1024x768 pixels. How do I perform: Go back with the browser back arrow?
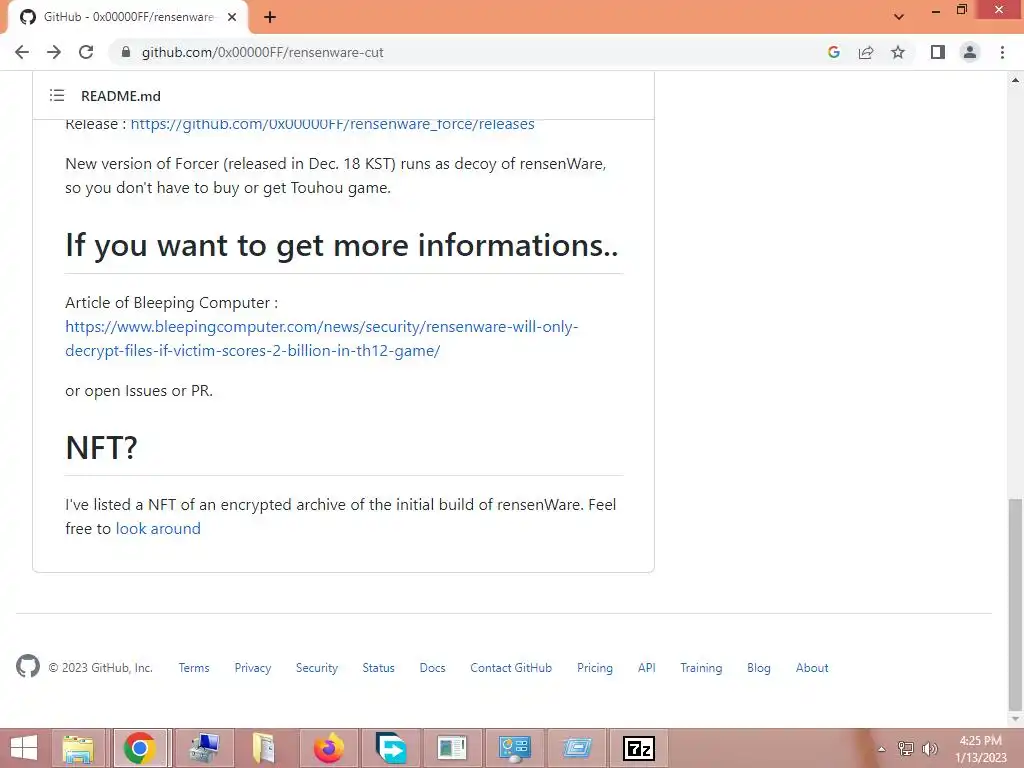click(22, 52)
